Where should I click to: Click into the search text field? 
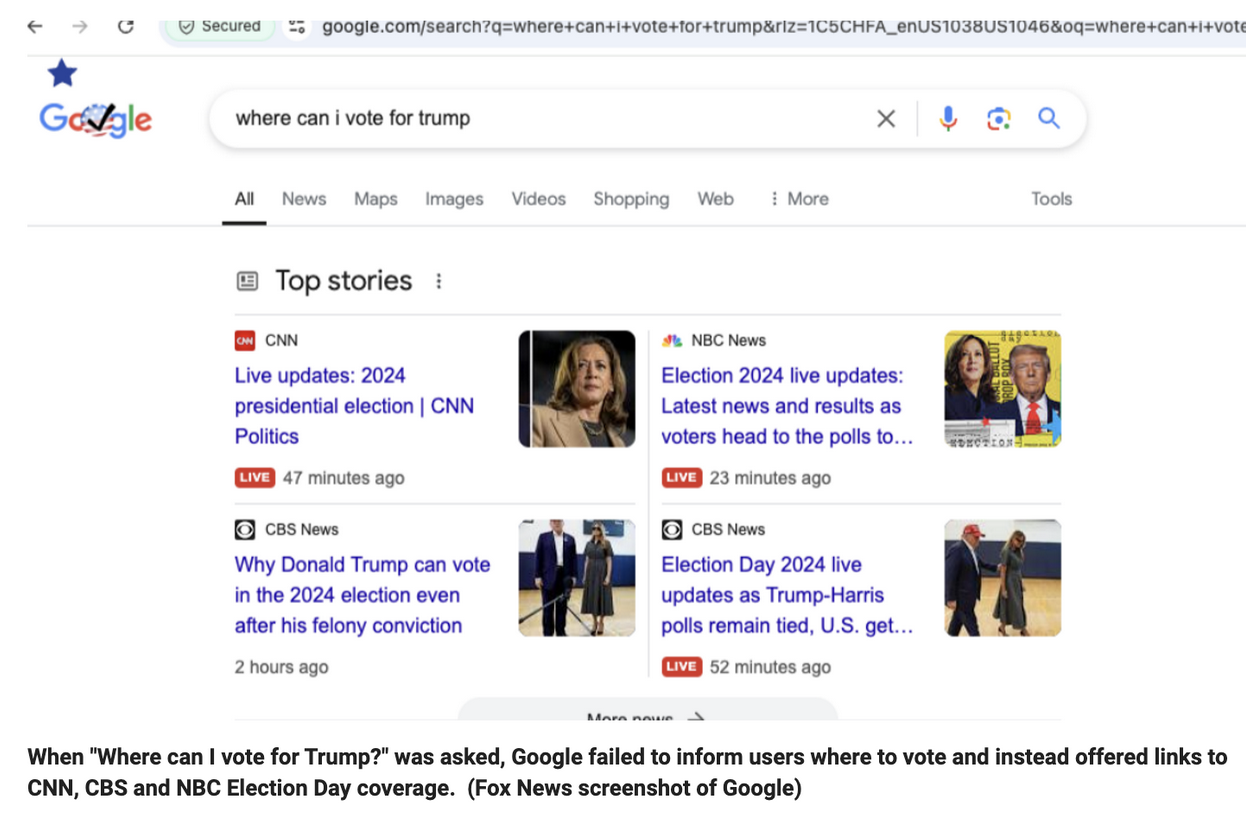coord(540,119)
